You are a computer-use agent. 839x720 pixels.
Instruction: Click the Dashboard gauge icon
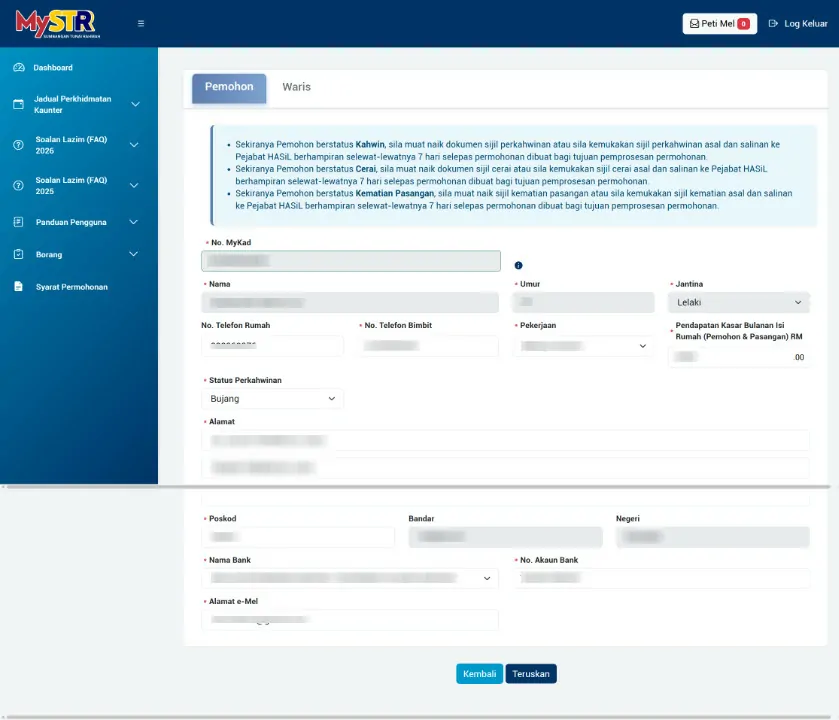click(x=18, y=68)
